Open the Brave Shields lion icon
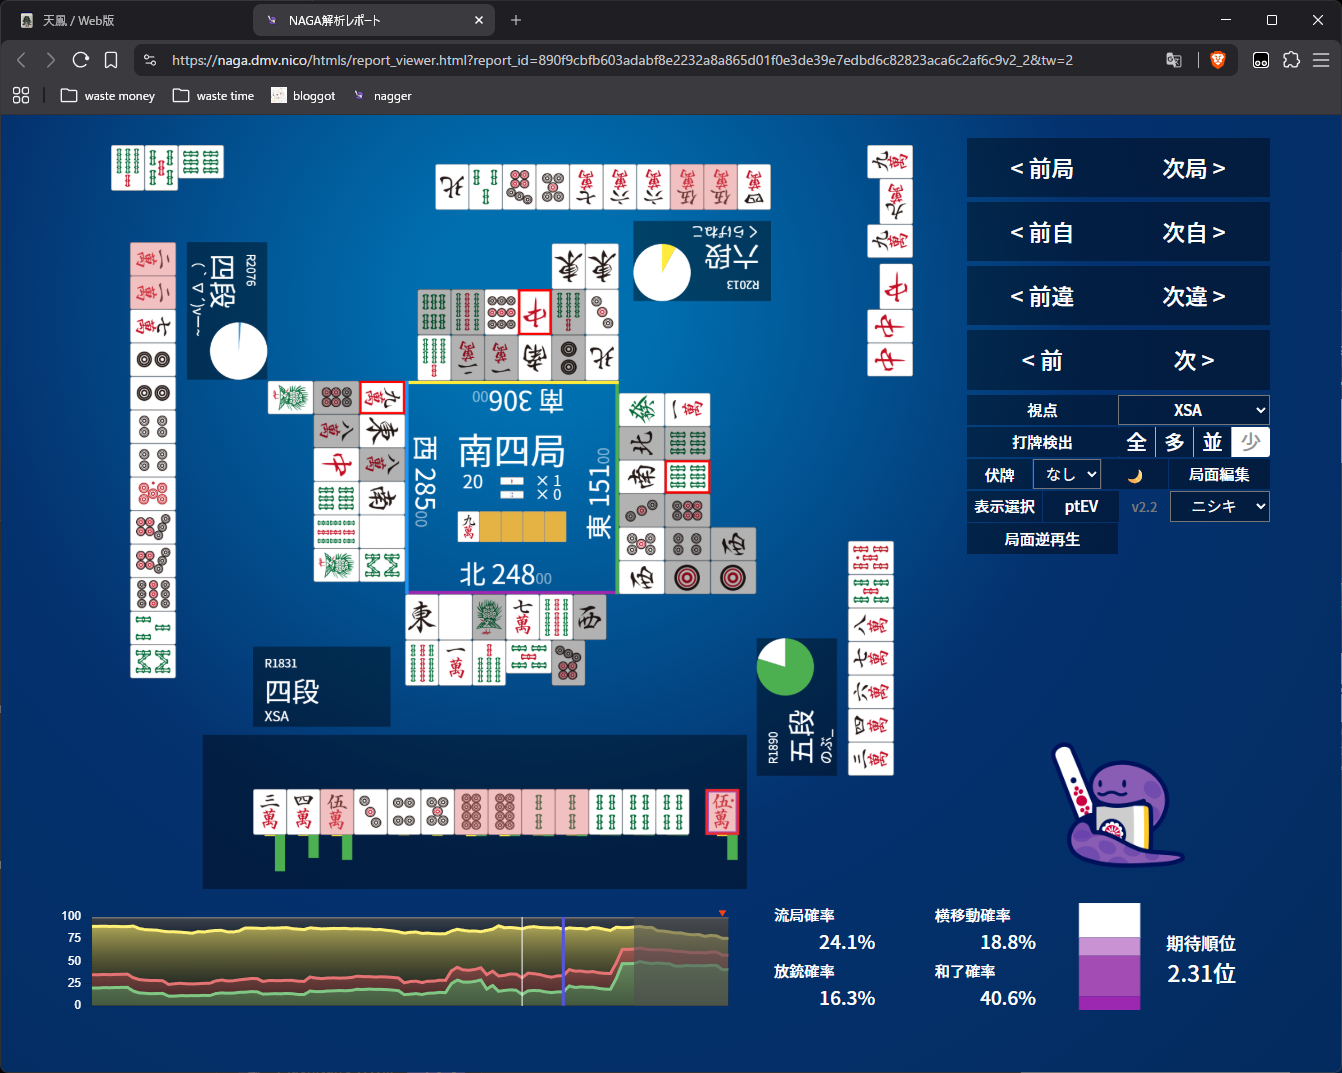 [x=1217, y=60]
